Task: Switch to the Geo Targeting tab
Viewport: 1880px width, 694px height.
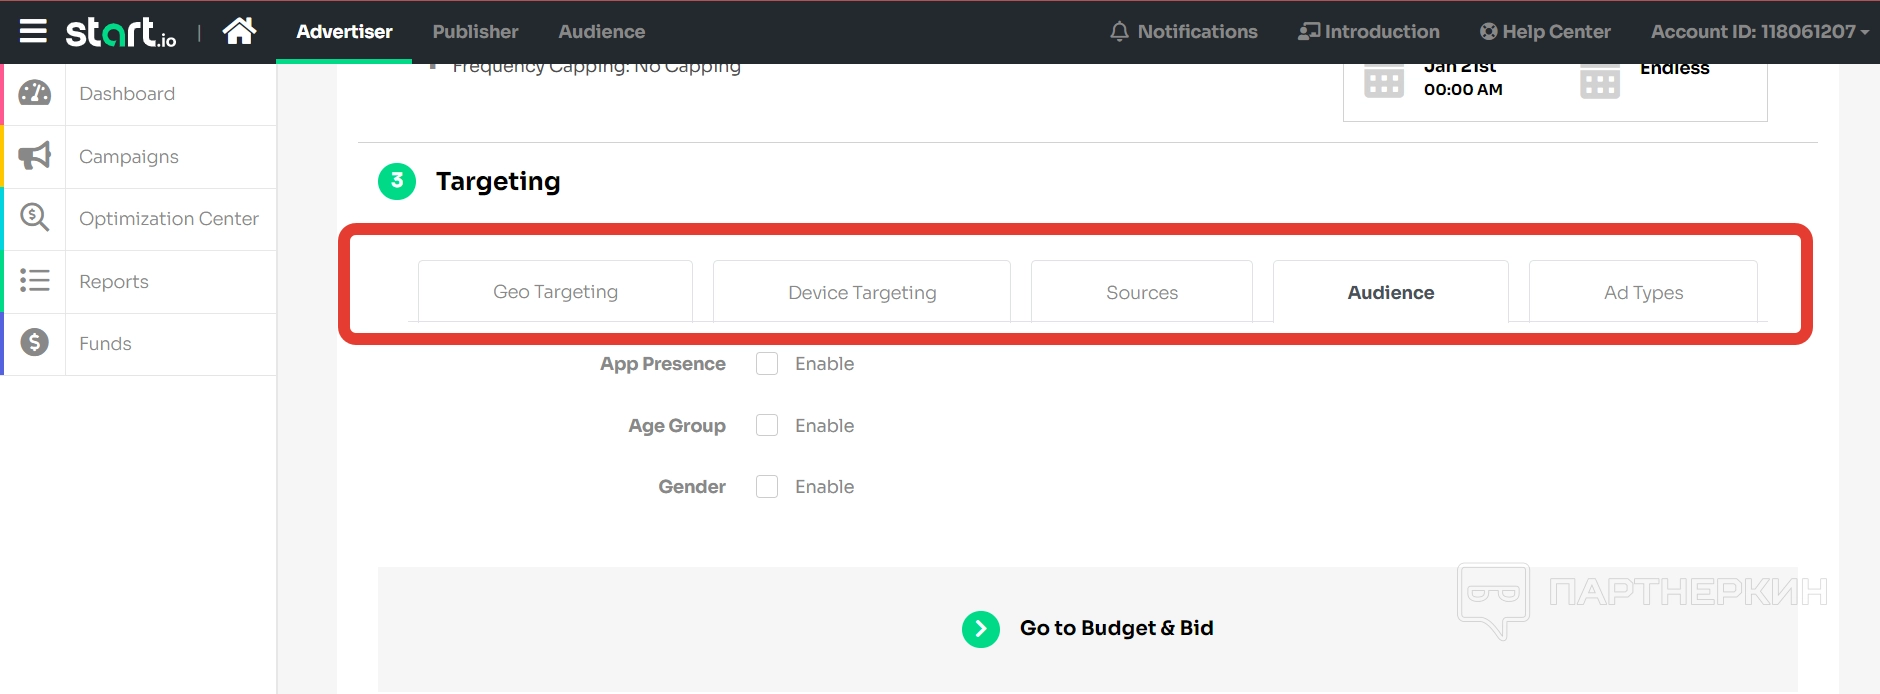Action: coord(555,292)
